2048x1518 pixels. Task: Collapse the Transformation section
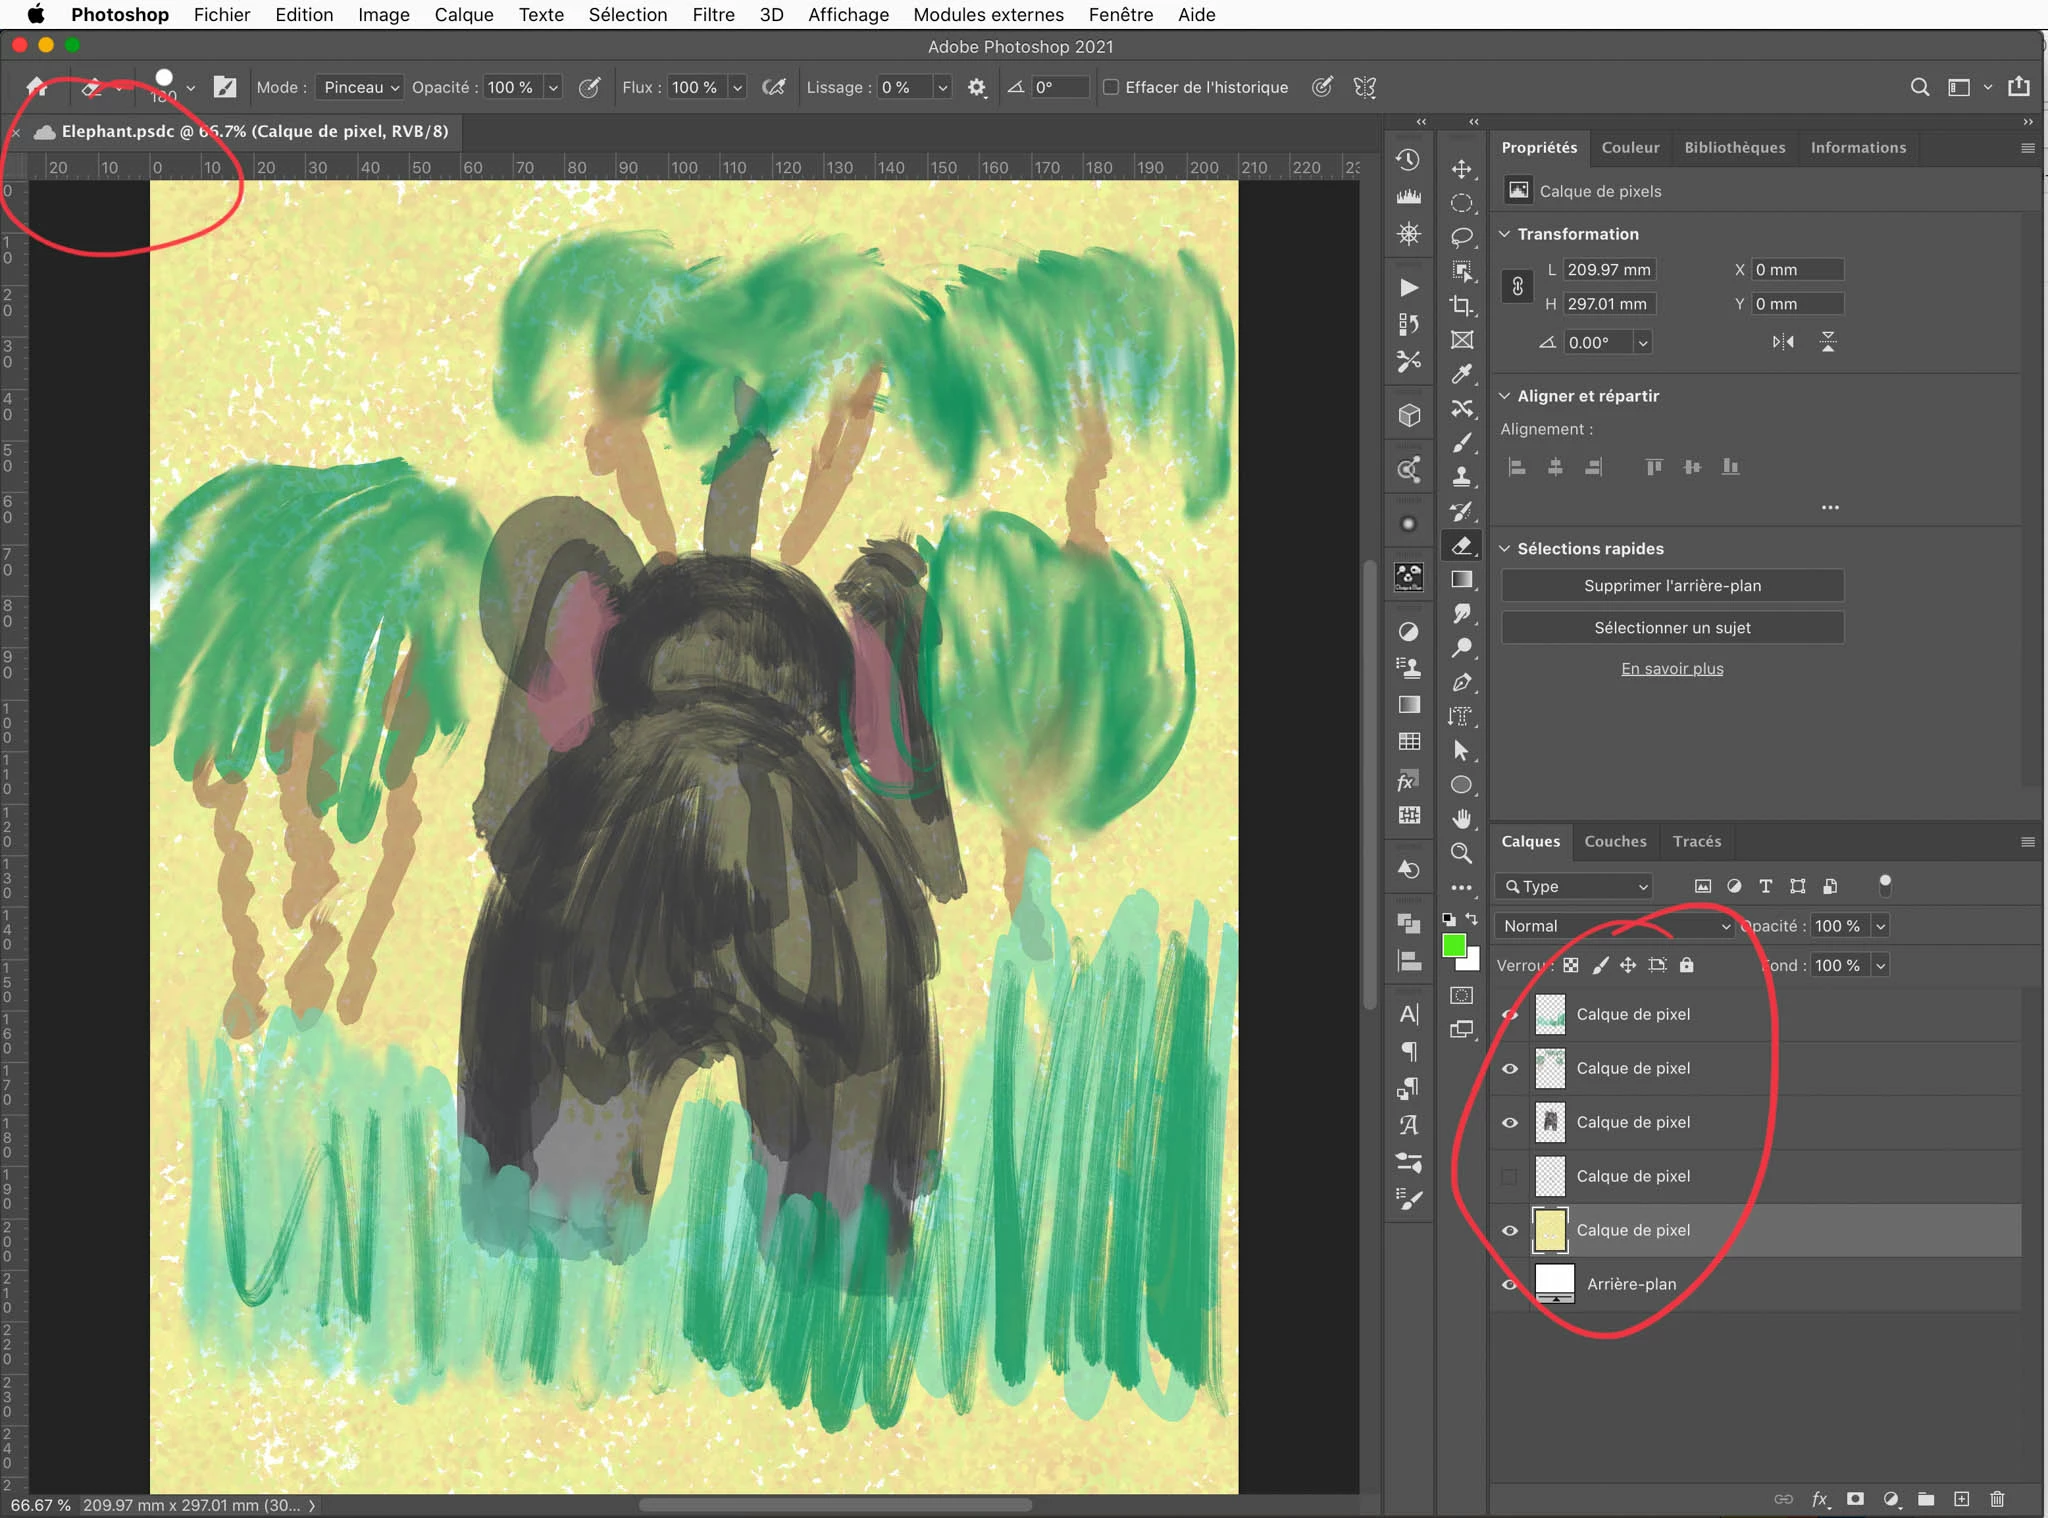1504,234
